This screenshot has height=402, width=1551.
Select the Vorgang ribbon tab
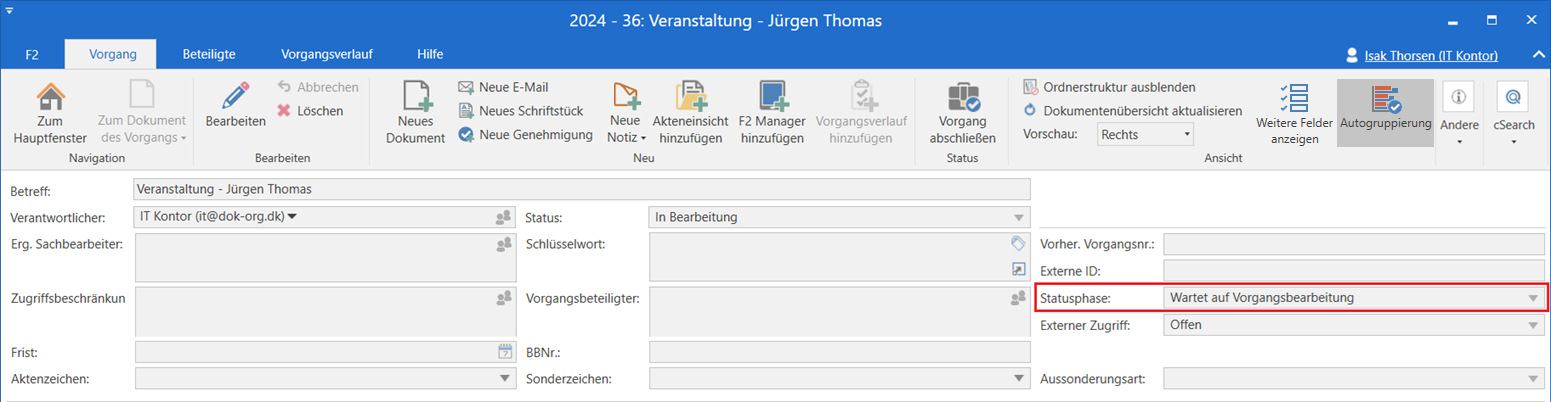click(x=110, y=54)
